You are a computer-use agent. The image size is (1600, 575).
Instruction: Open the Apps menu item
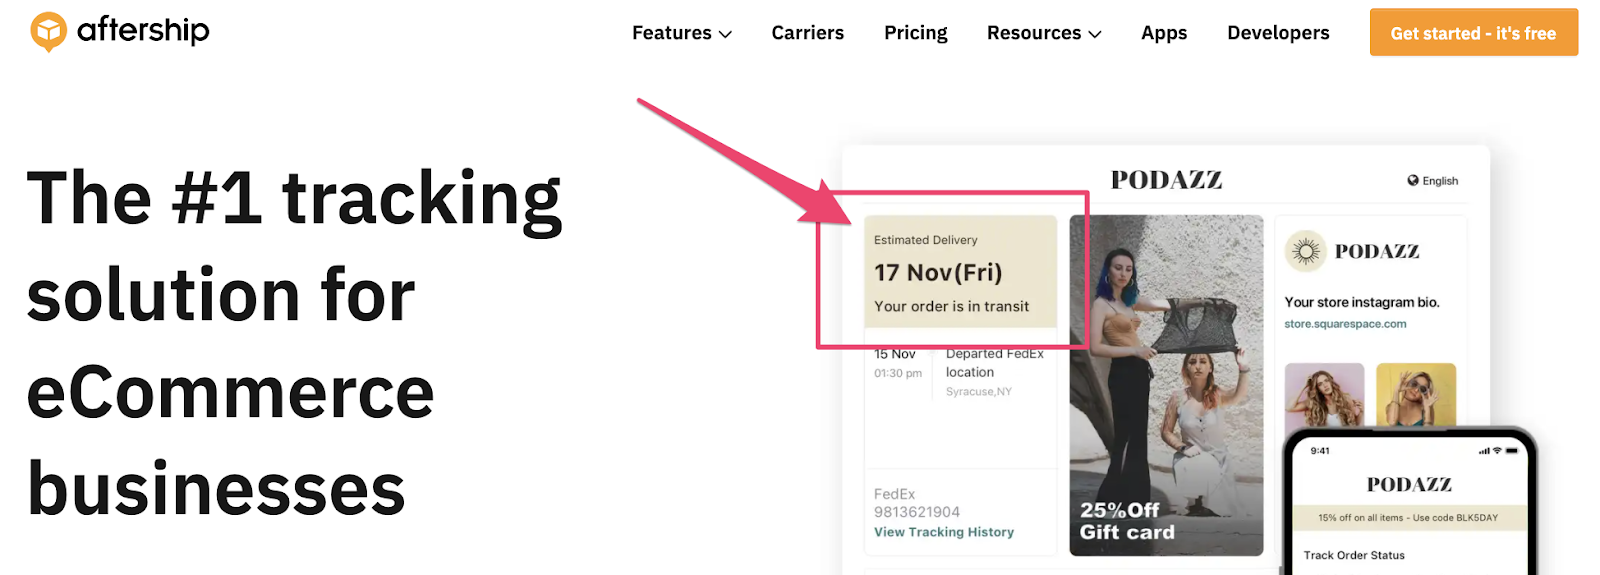1164,33
